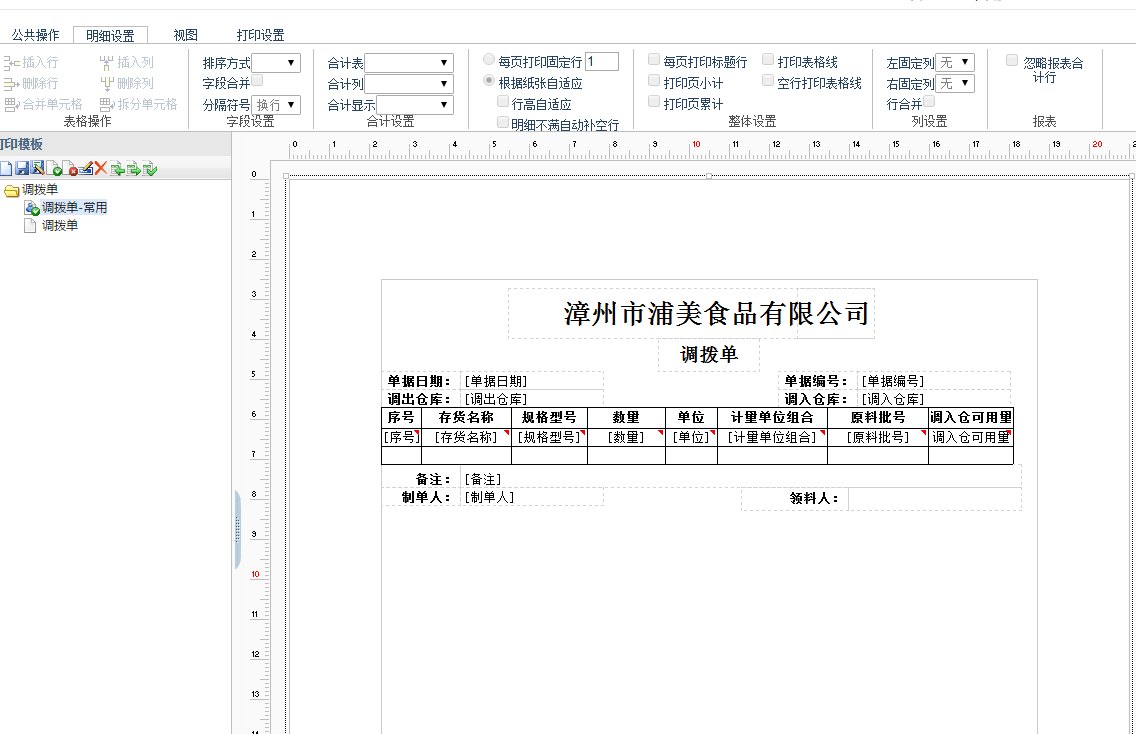Click the 插入列 insert column icon

pos(106,63)
